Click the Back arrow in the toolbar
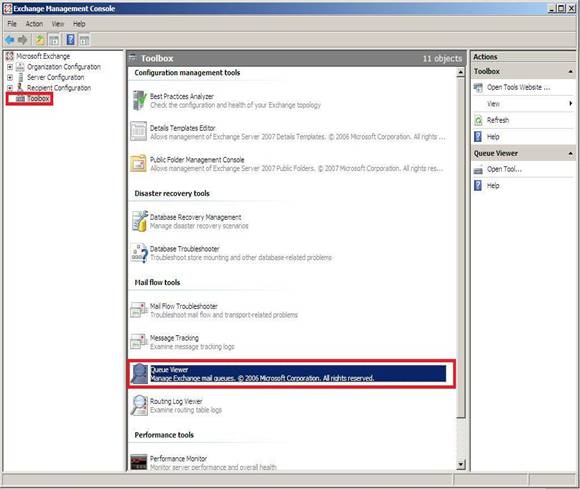This screenshot has width=580, height=489. (x=9, y=40)
